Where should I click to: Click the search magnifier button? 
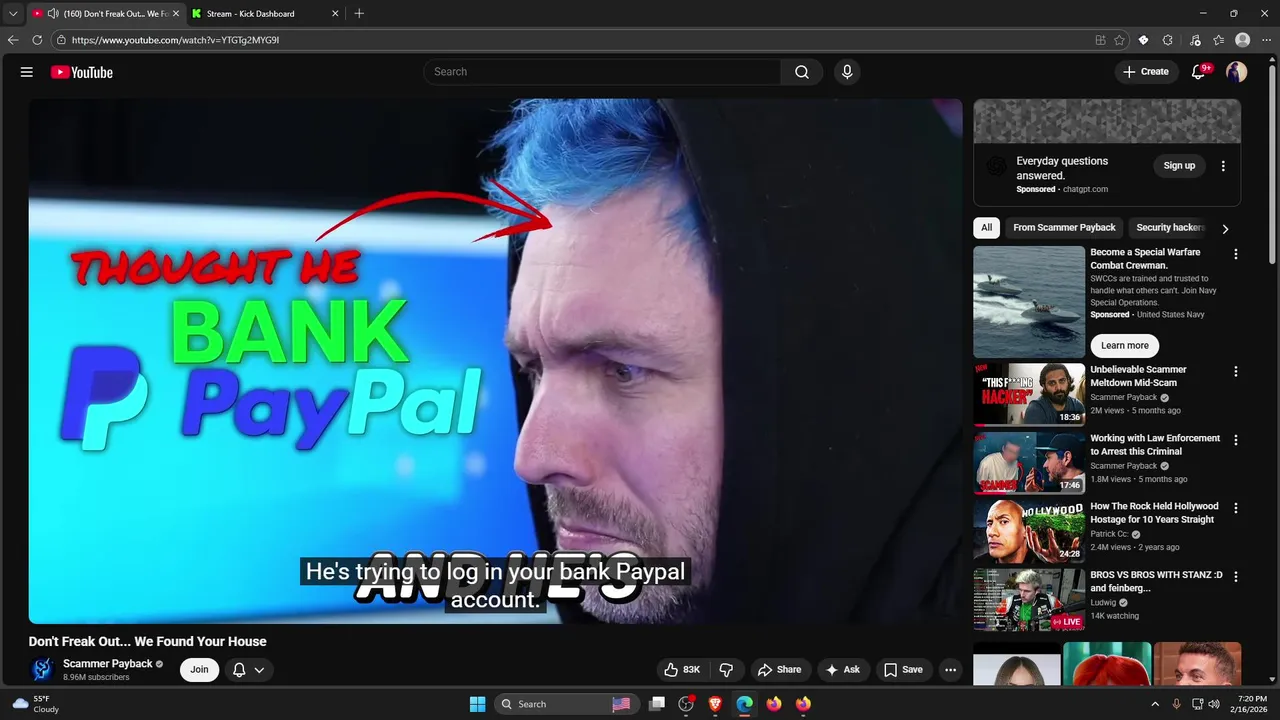802,72
